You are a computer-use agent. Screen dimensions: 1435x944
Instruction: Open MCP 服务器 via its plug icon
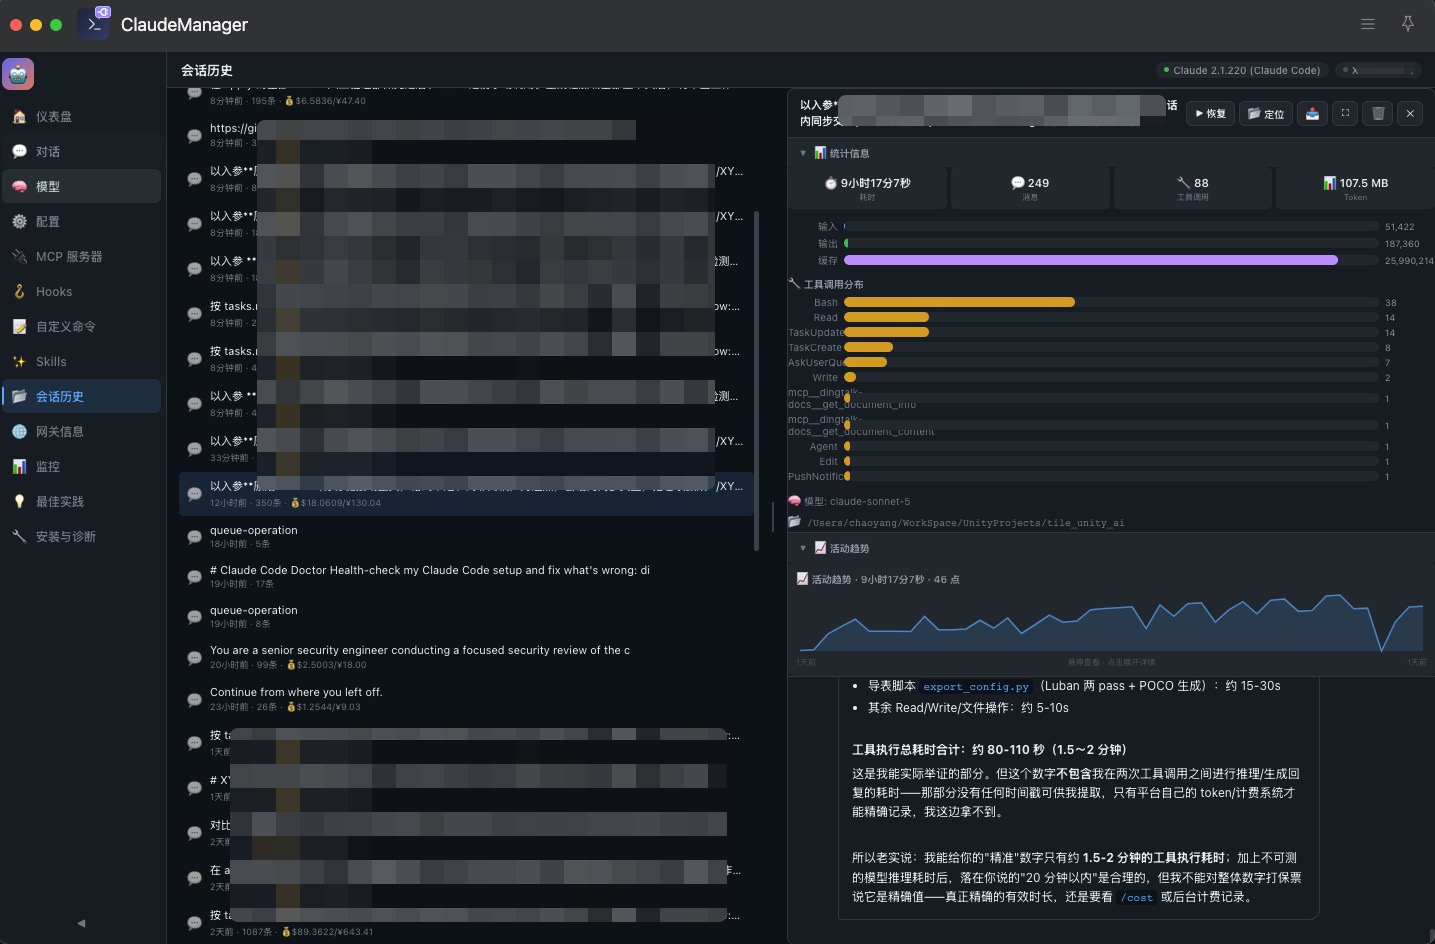[x=19, y=257]
